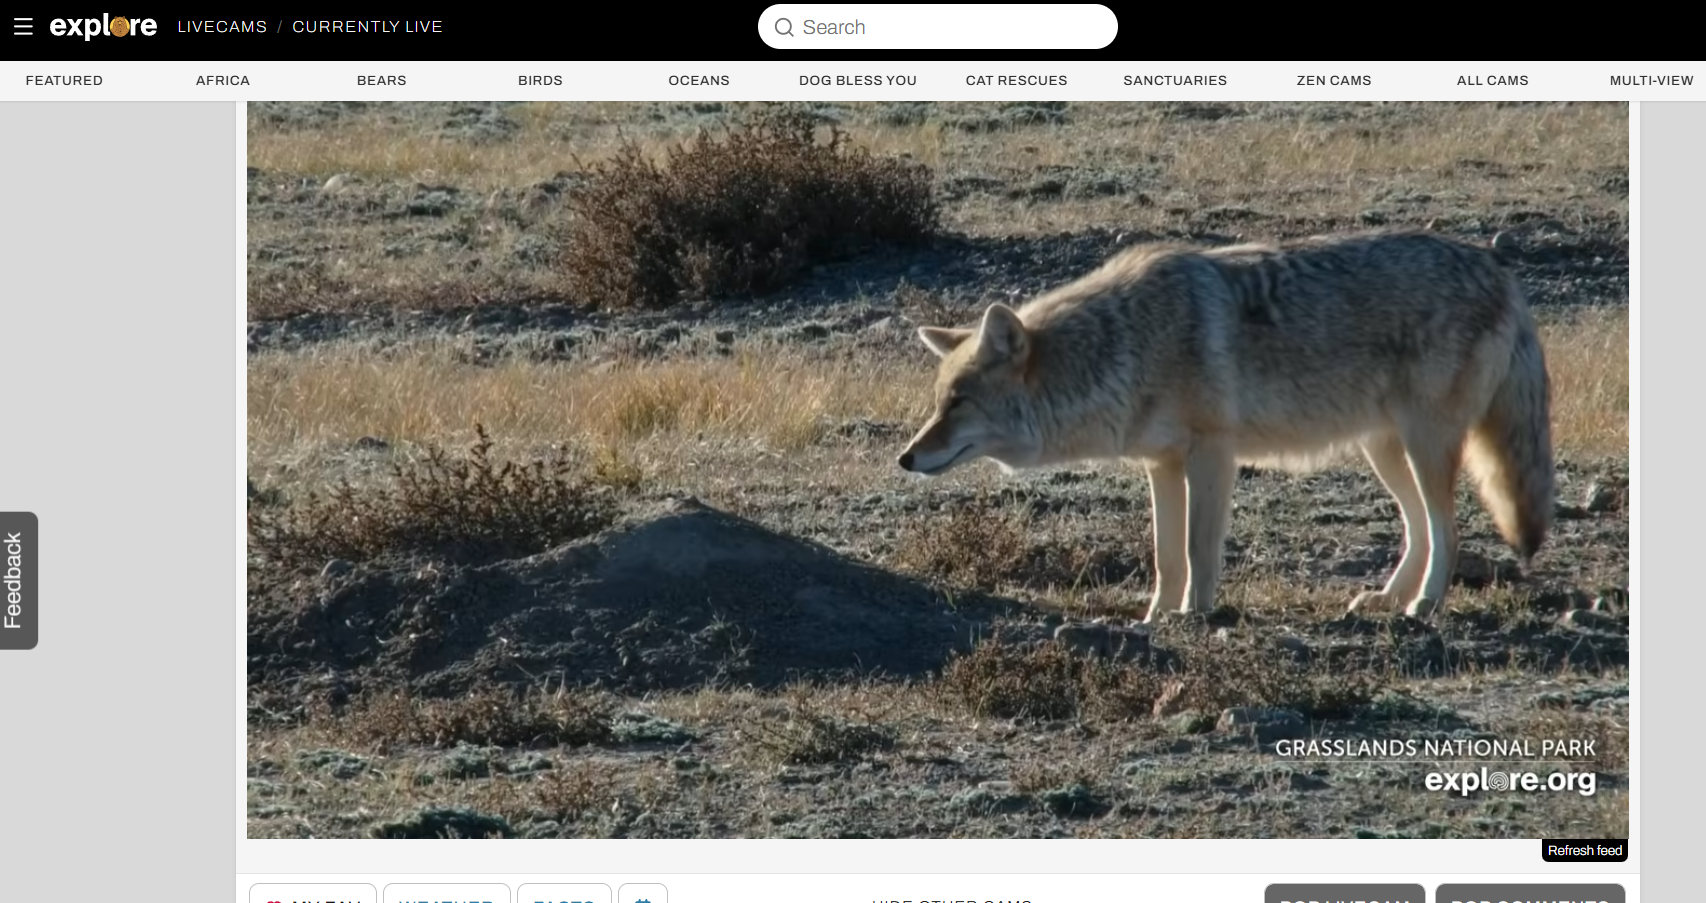Open the ZEN CAMS category
This screenshot has width=1706, height=903.
[1334, 80]
